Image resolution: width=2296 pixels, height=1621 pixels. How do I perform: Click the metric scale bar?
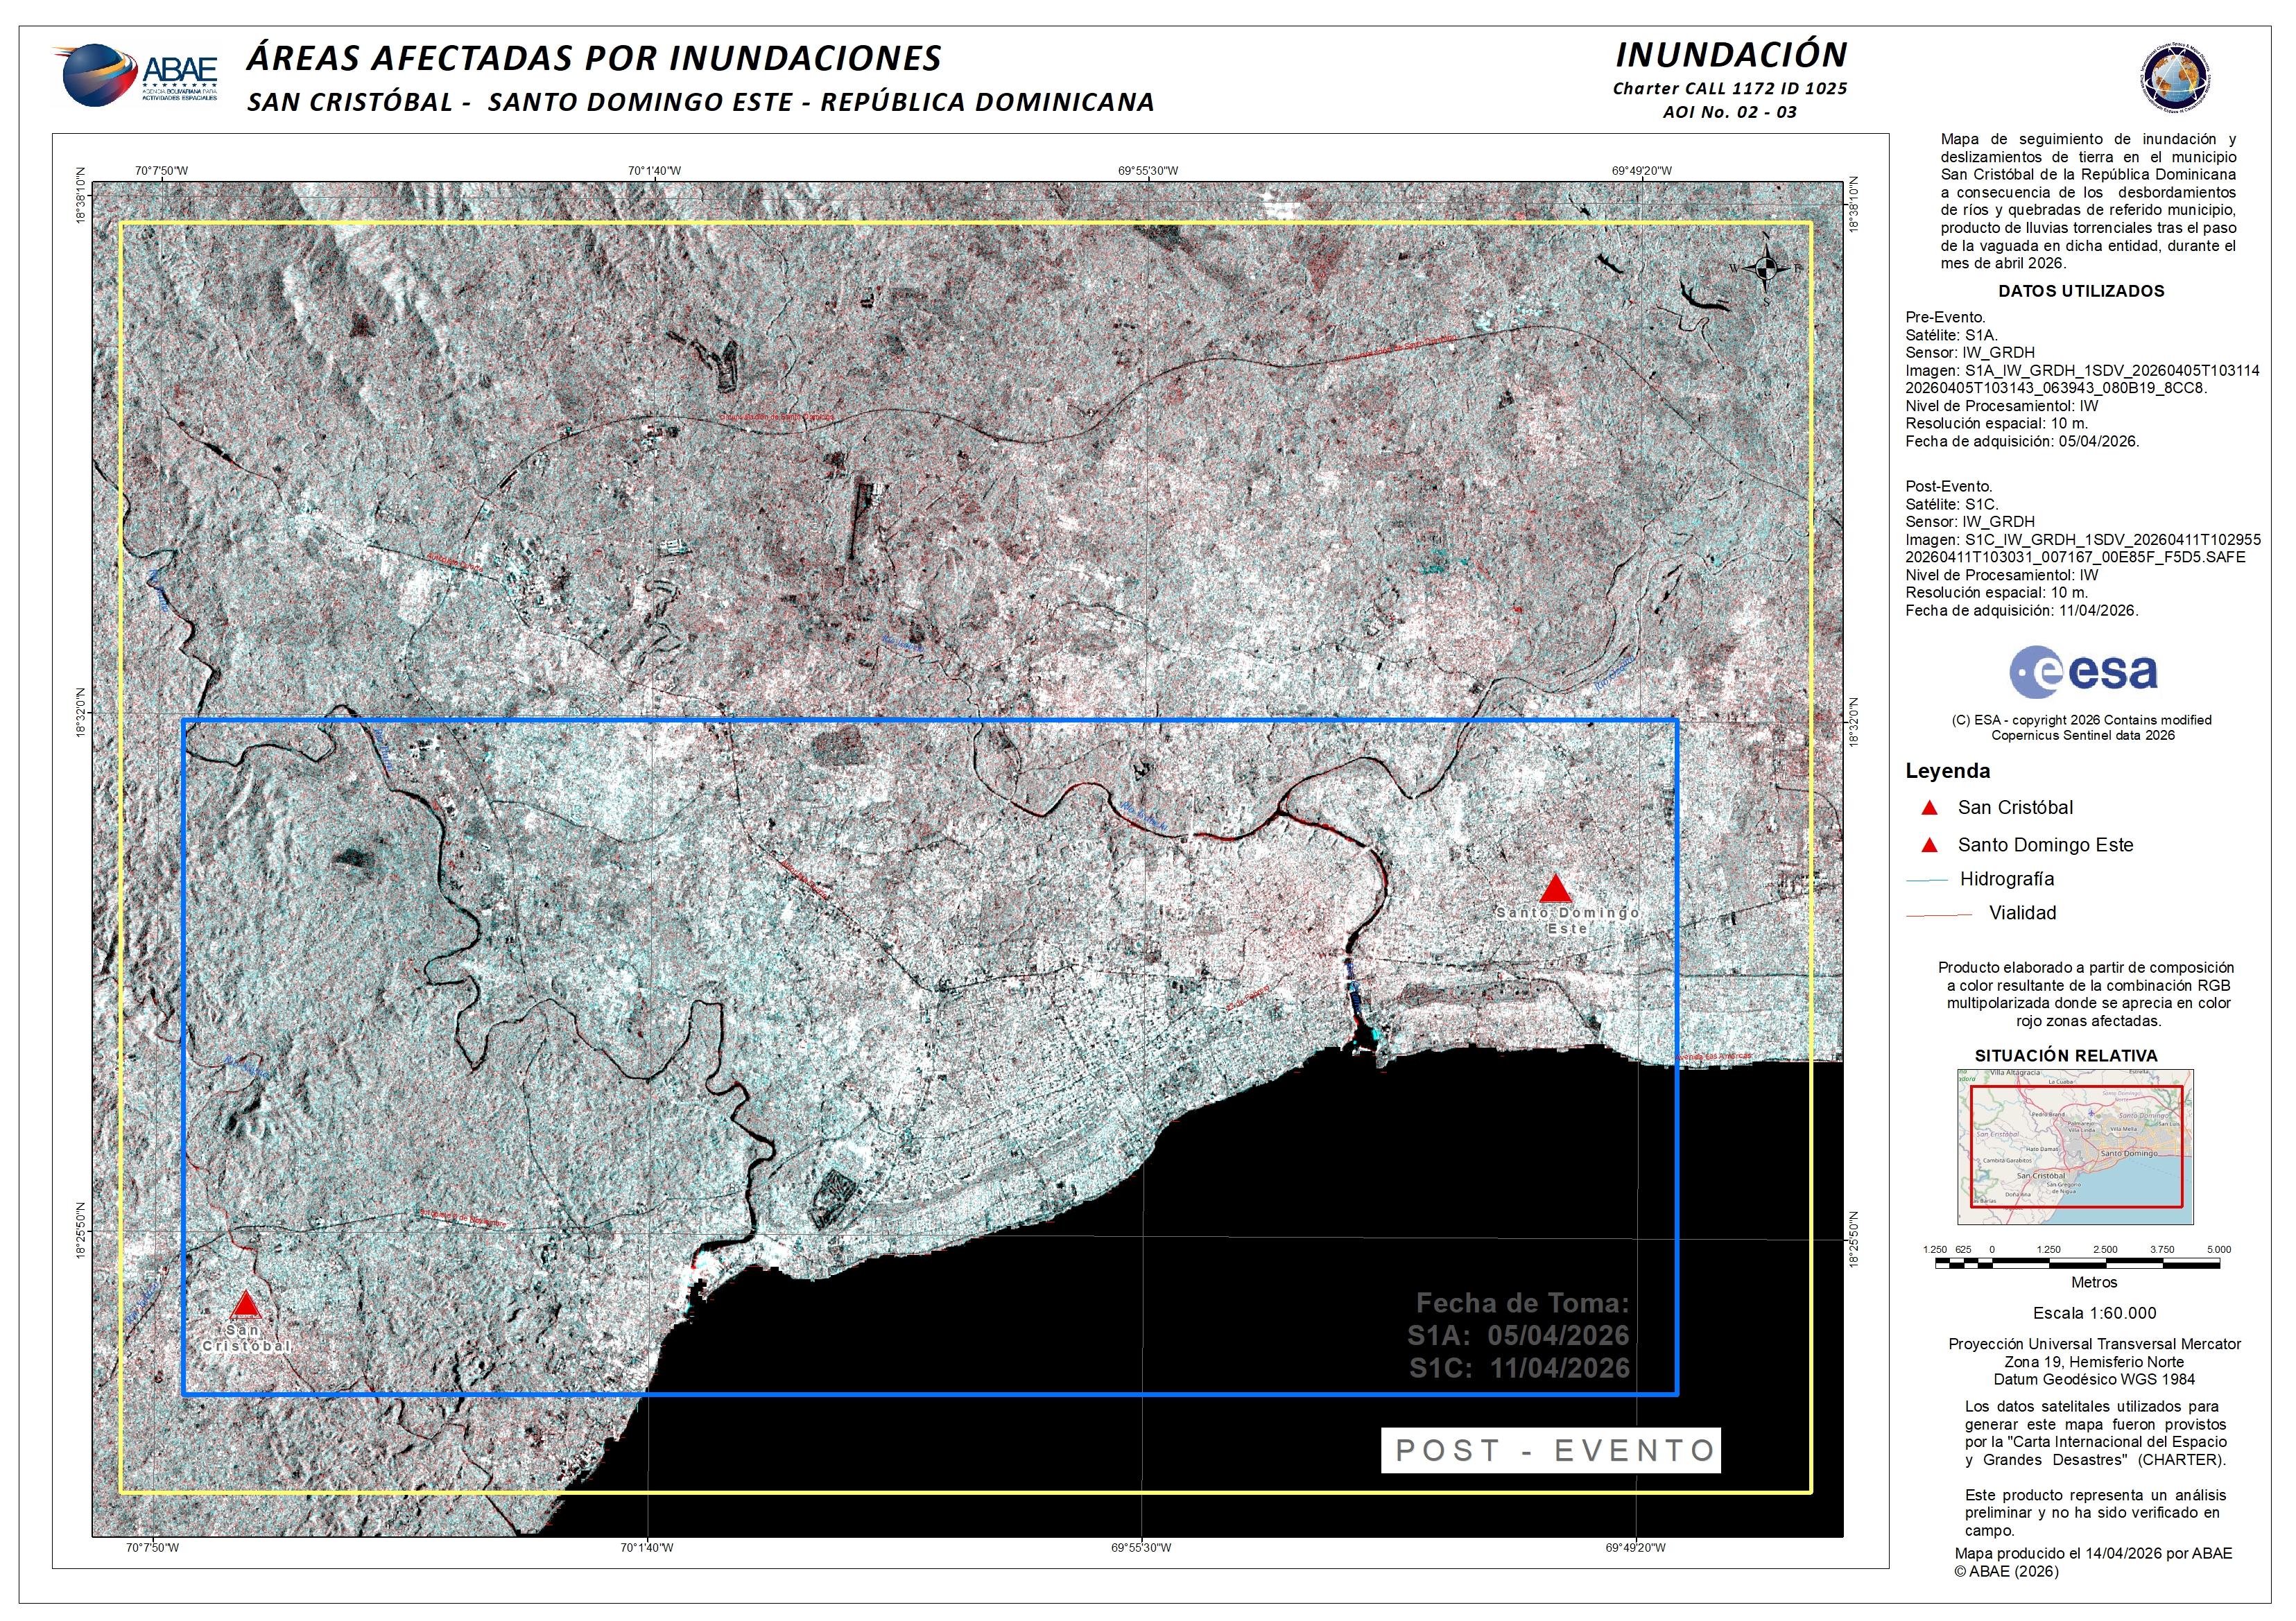[x=2077, y=1264]
